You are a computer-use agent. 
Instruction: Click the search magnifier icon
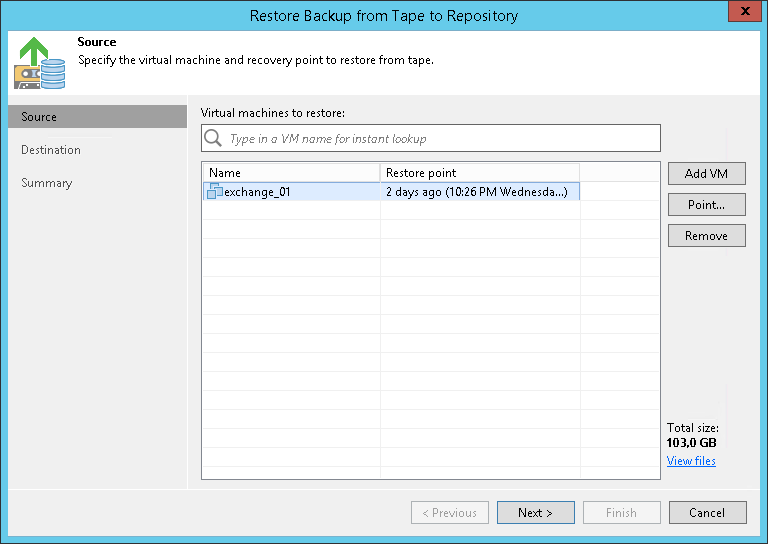click(x=214, y=138)
